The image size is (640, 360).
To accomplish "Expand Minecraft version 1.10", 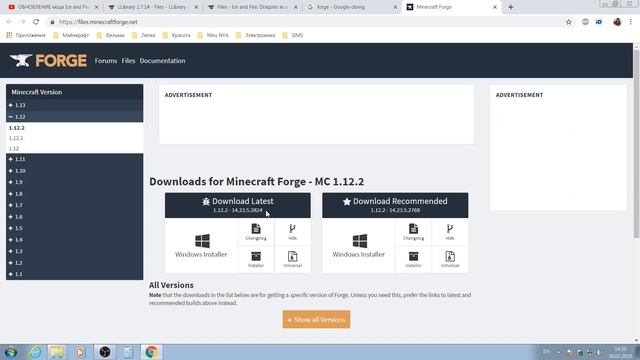I will 75,171.
